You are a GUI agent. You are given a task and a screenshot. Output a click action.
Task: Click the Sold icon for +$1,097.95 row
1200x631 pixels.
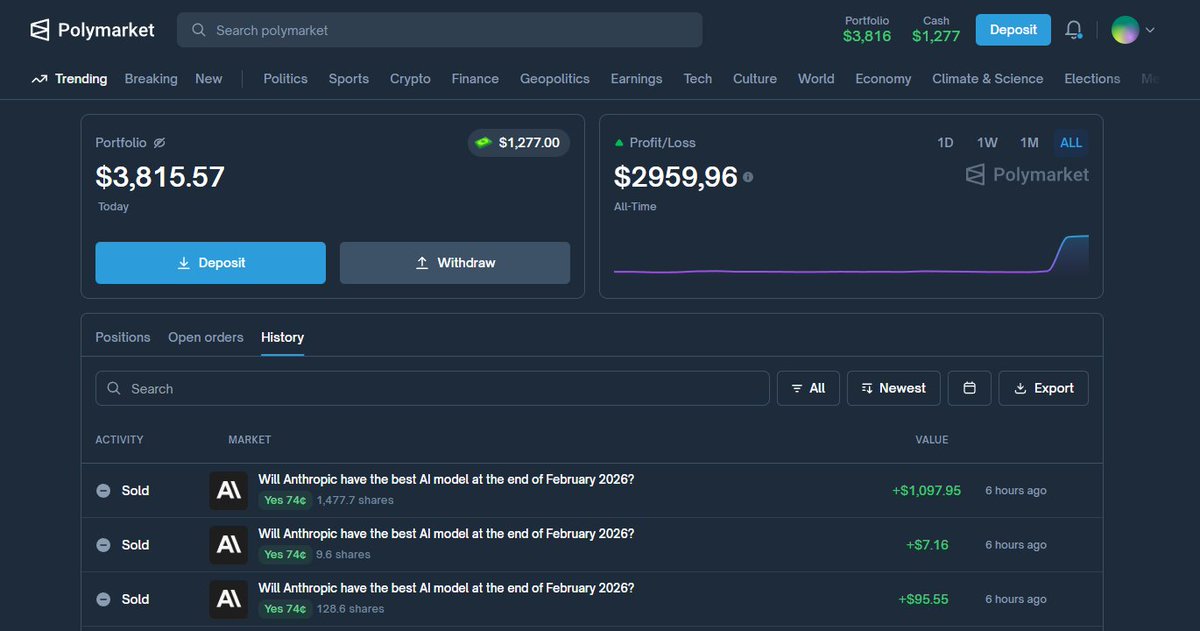point(103,491)
